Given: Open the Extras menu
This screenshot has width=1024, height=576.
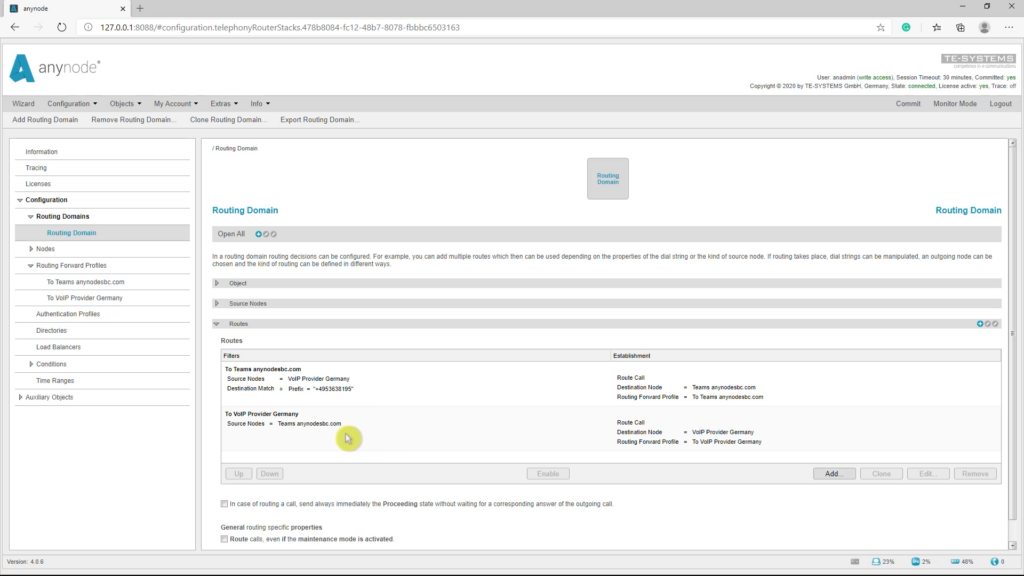Looking at the screenshot, I should pos(224,104).
